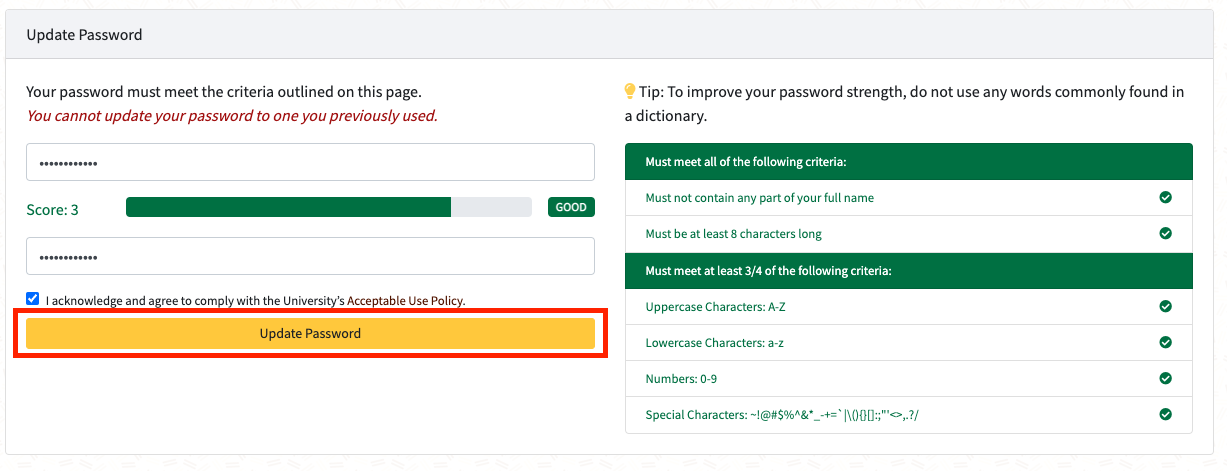Click the password strength progress bar
The width and height of the screenshot is (1227, 471).
click(328, 208)
